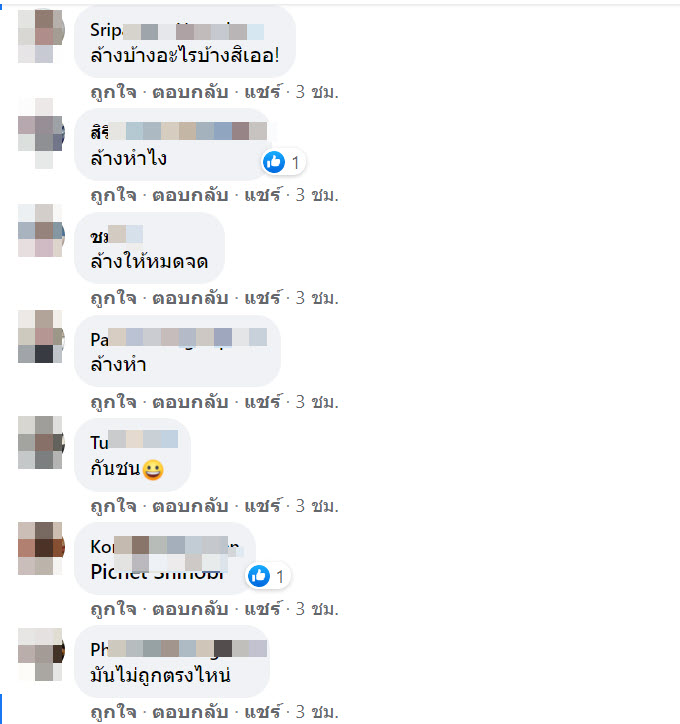Reply to the มันไม่ถูกตรงไหน่ comment
The width and height of the screenshot is (680, 724).
(190, 712)
